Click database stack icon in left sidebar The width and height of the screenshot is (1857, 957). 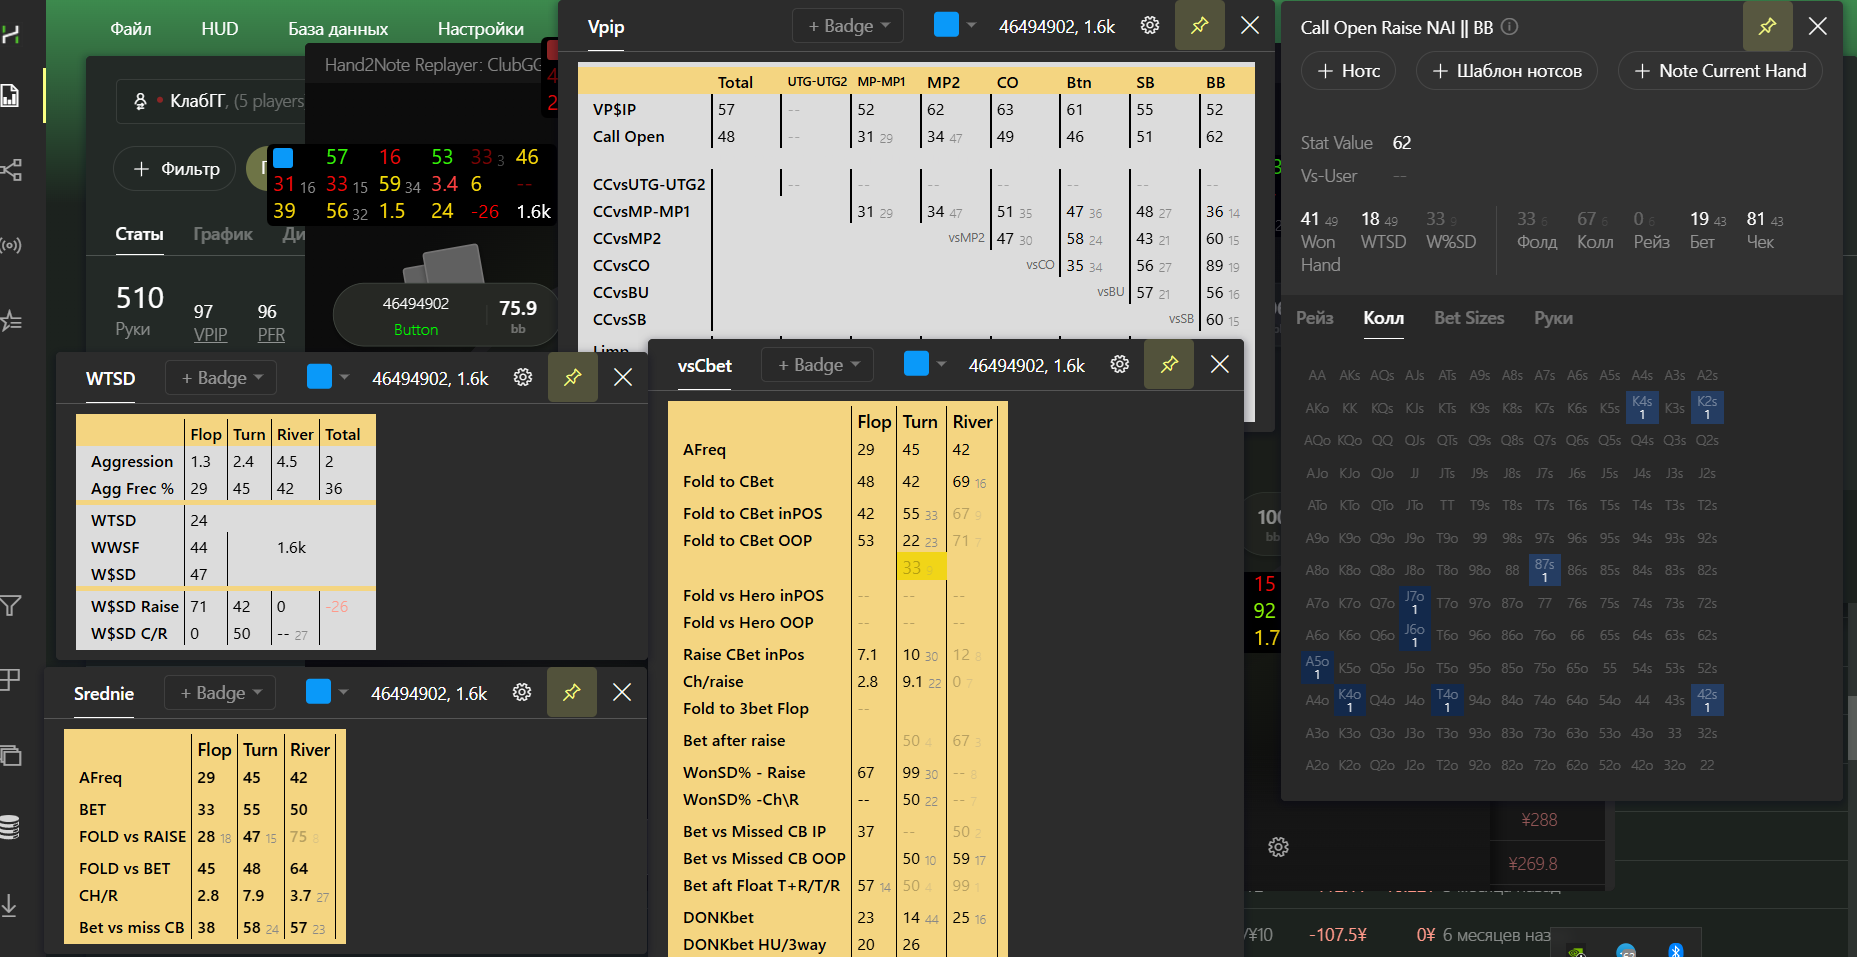(10, 827)
